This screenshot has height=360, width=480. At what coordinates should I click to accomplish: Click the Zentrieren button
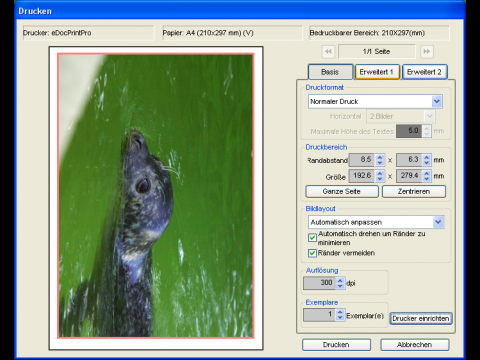pos(414,192)
